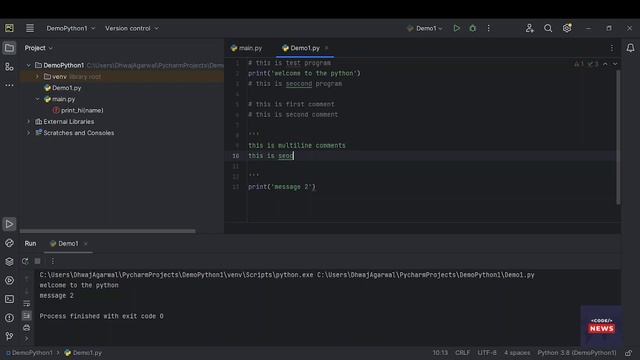Click the Run panel label
The height and width of the screenshot is (360, 640).
[x=31, y=244]
